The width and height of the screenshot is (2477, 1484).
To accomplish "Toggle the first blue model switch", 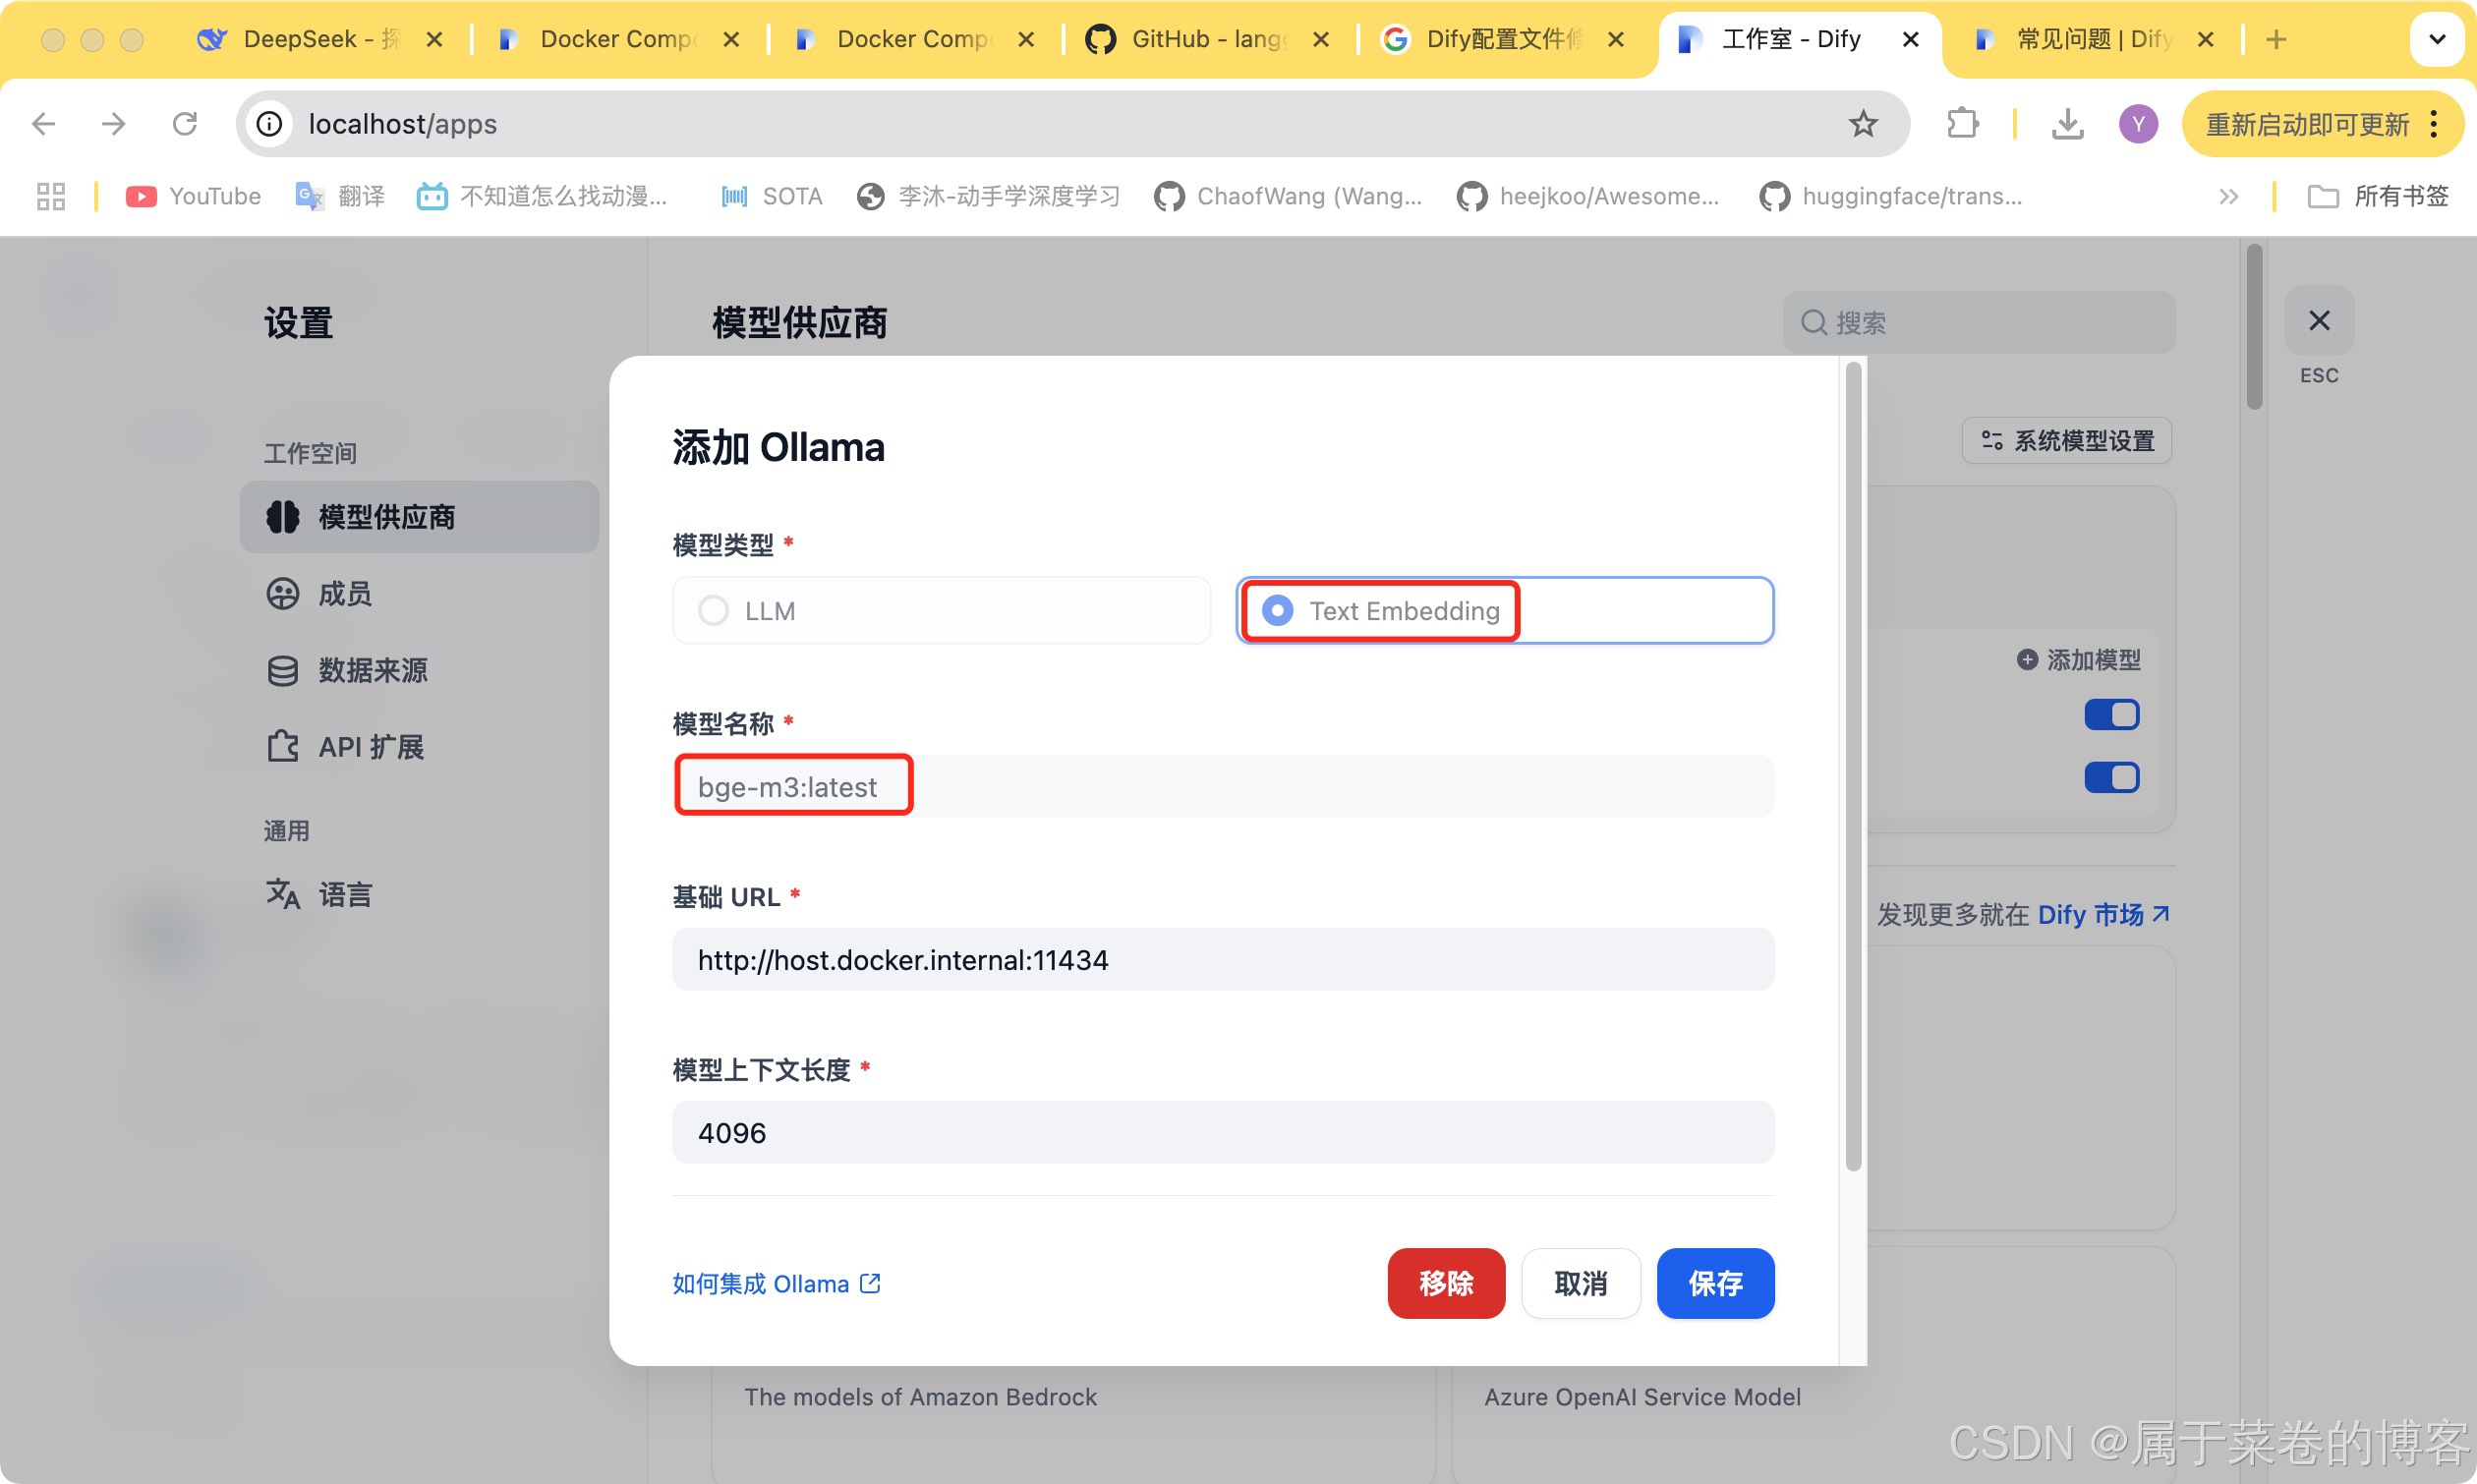I will pyautogui.click(x=2111, y=715).
